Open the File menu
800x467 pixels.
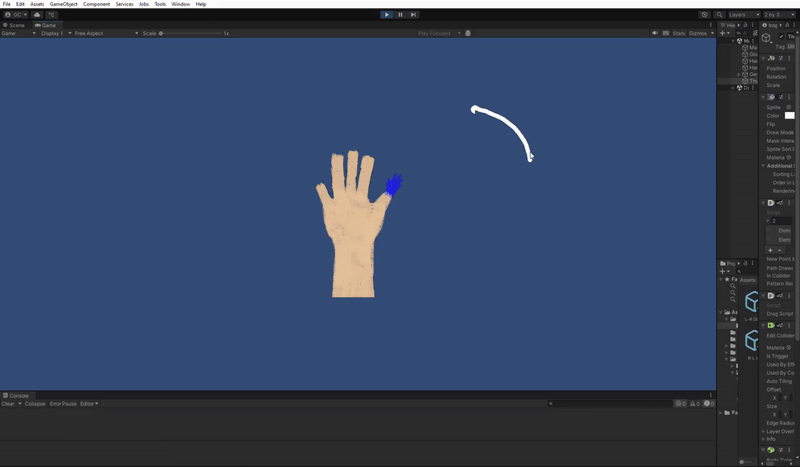tap(7, 4)
